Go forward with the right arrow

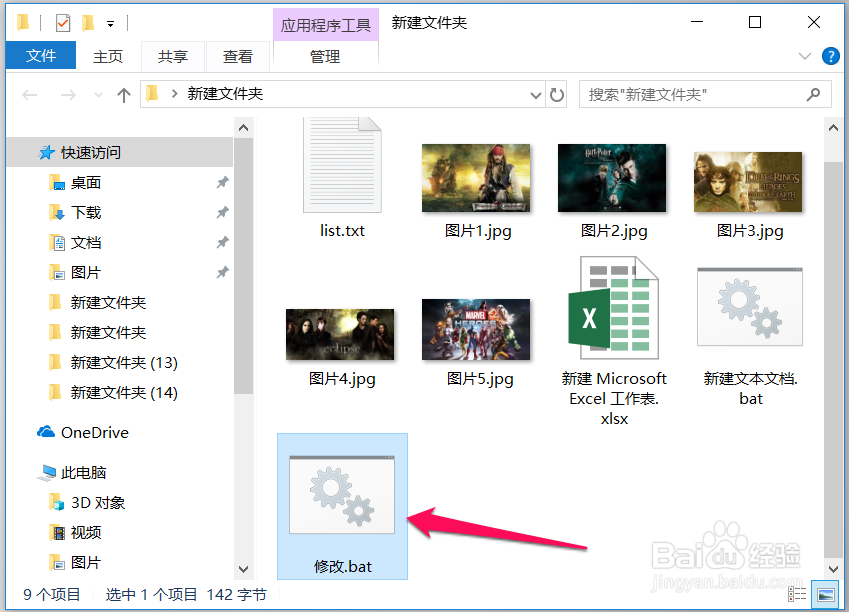pos(68,95)
